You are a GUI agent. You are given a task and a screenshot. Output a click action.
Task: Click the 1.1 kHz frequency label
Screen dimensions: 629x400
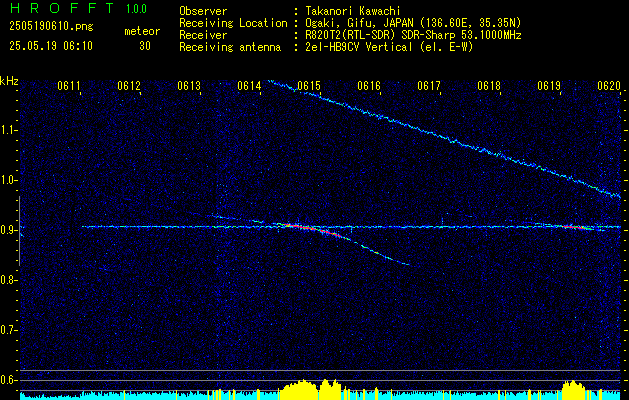tap(8, 130)
